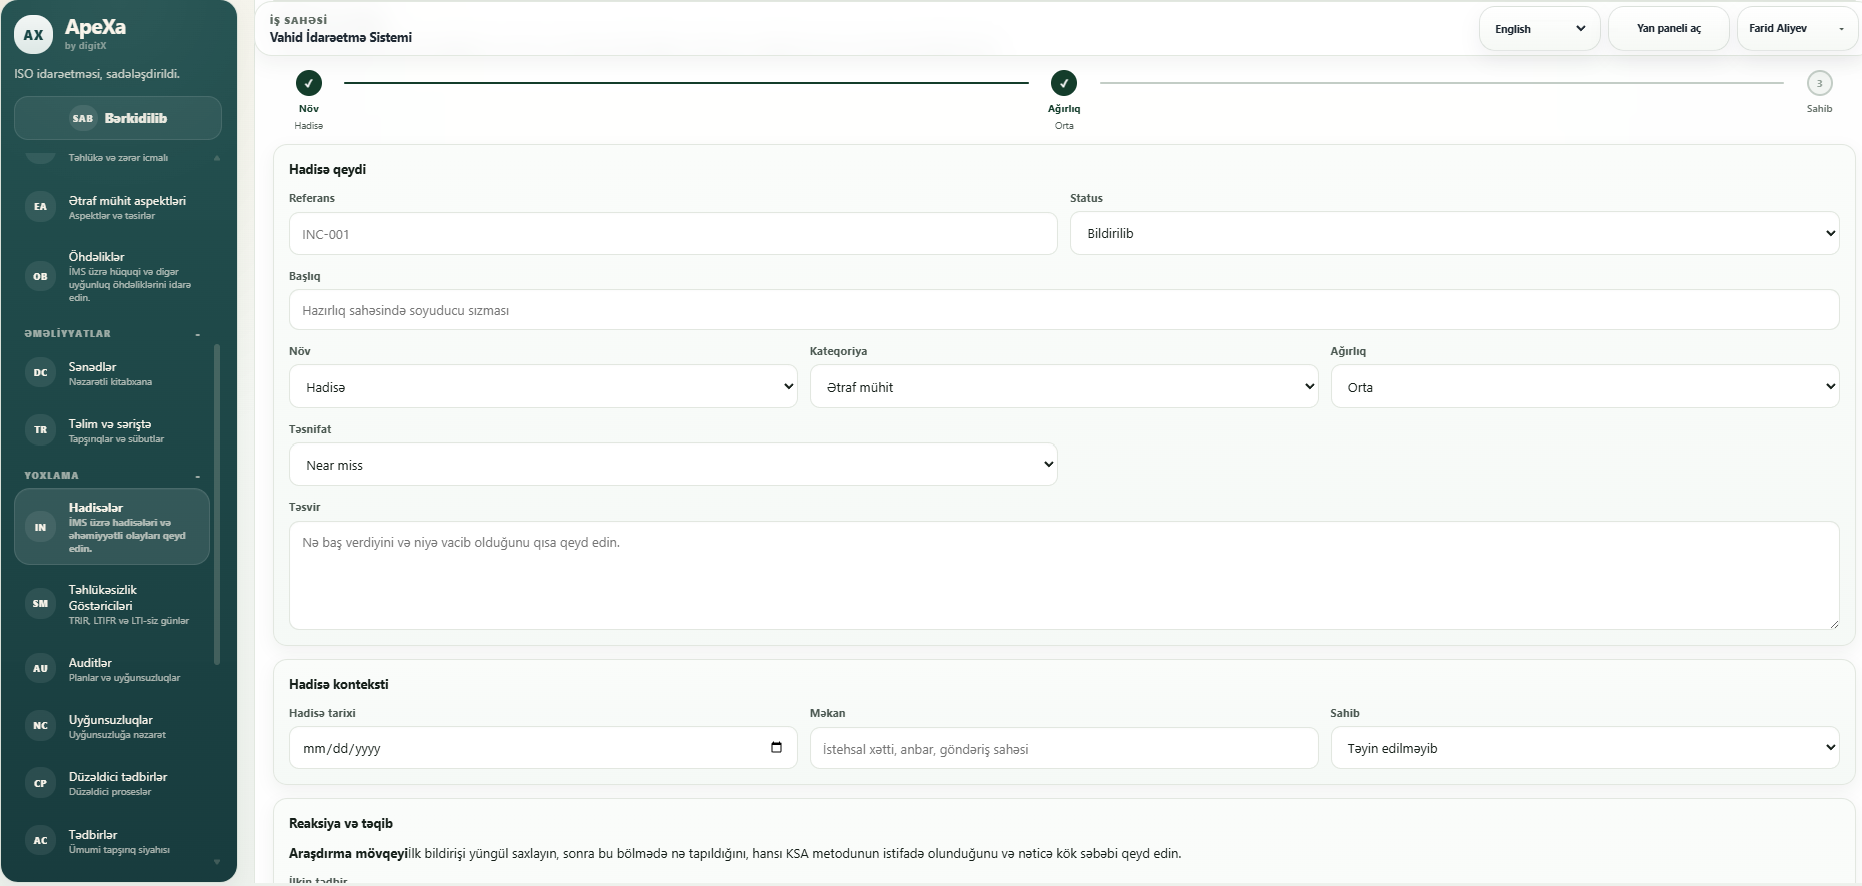Image resolution: width=1862 pixels, height=886 pixels.
Task: Click the SAB pinned badge icon
Action: pos(82,118)
